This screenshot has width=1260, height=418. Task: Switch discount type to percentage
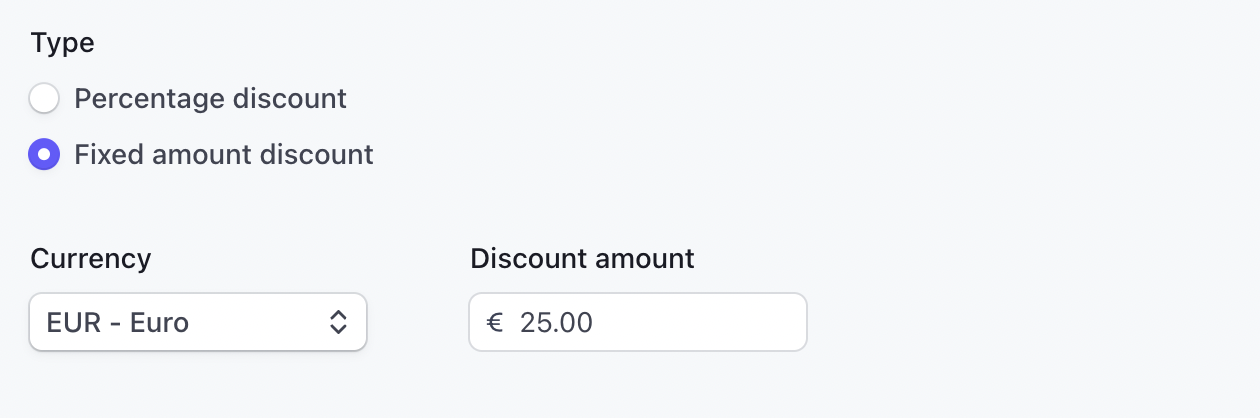tap(44, 99)
